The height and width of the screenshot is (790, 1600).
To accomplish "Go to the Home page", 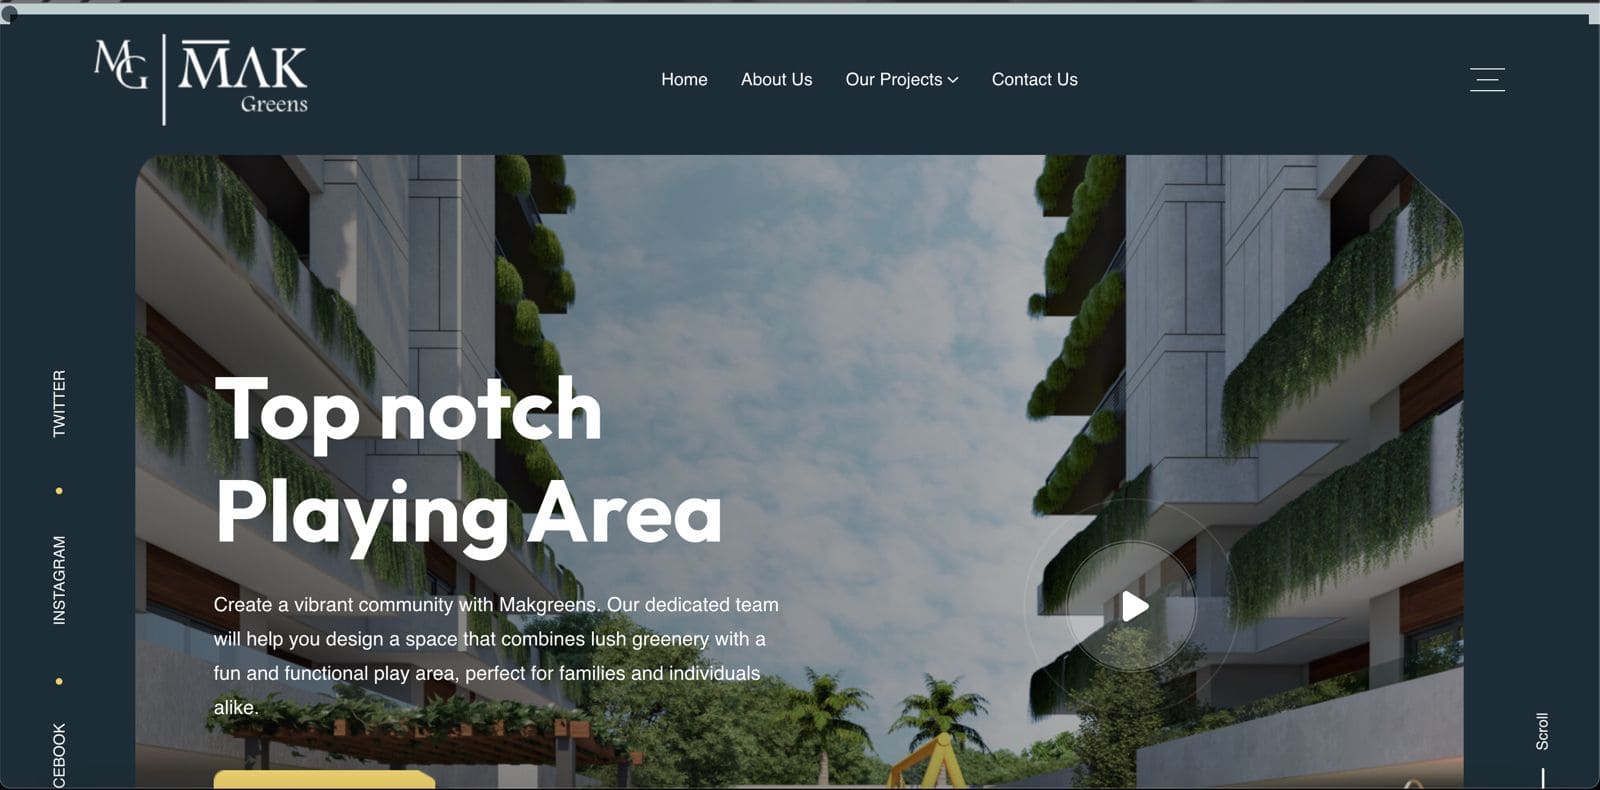I will tap(684, 79).
